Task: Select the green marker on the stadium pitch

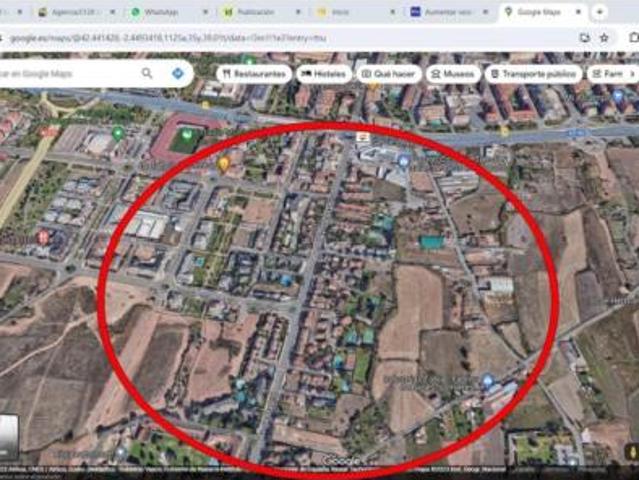Action: [187, 133]
